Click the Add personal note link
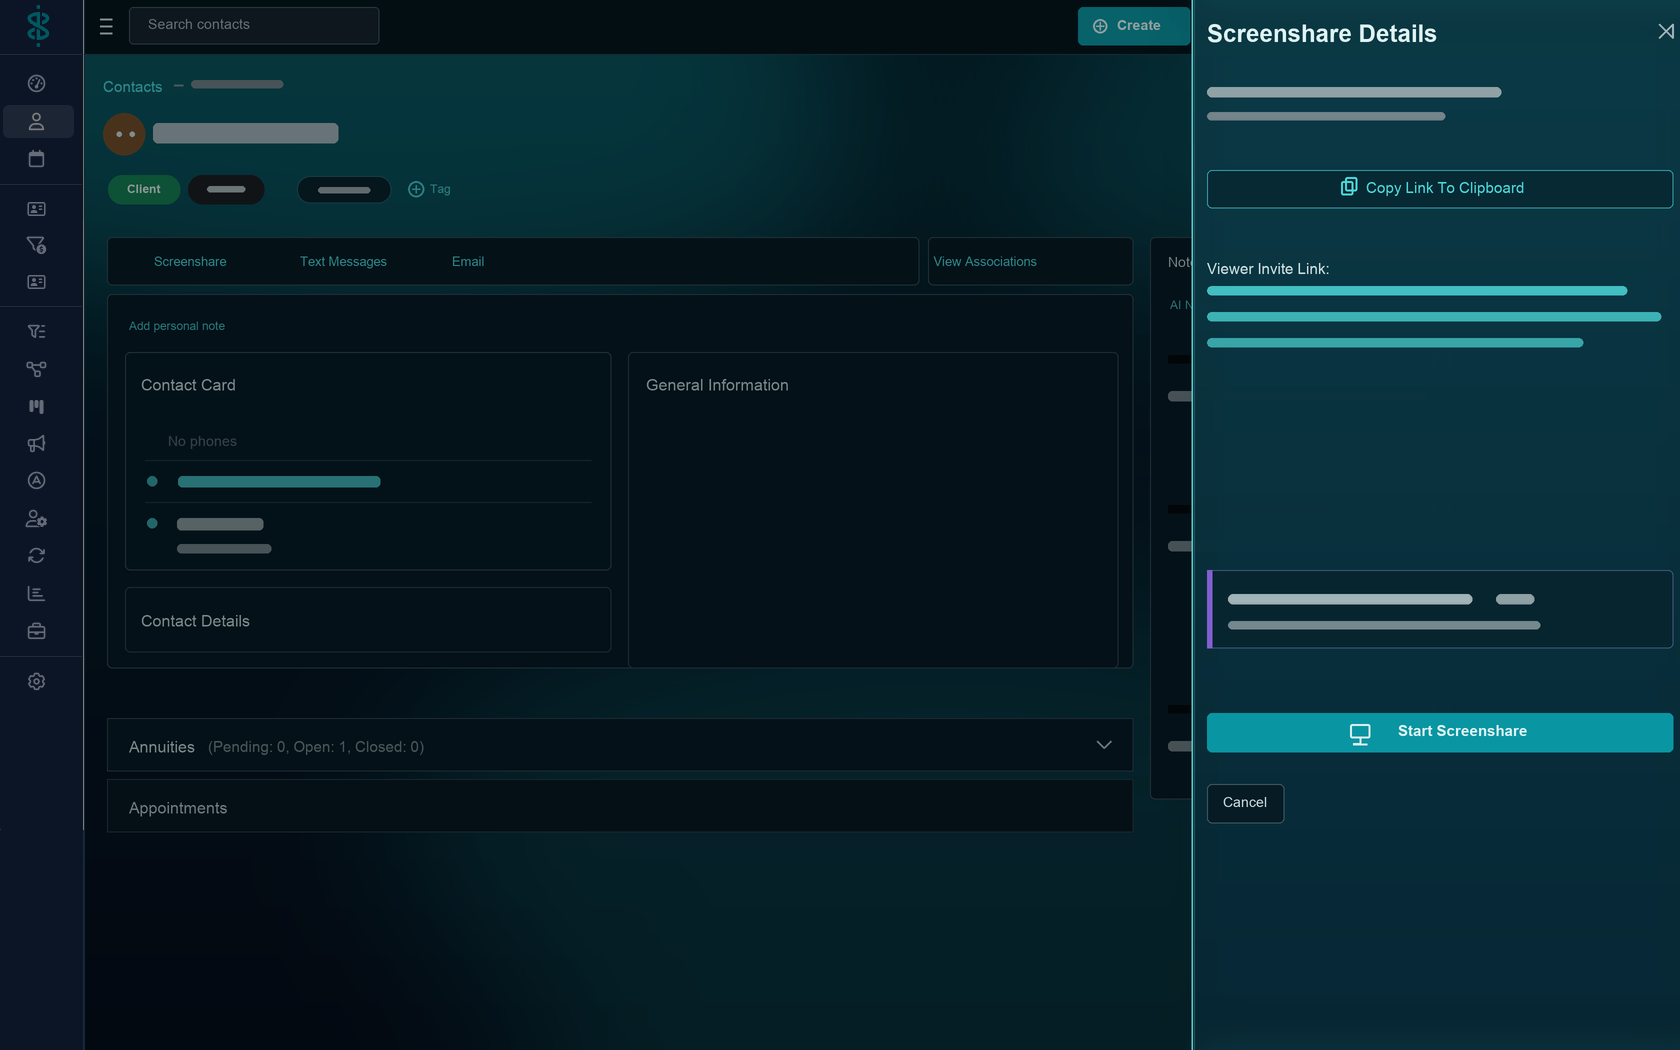1680x1050 pixels. click(x=177, y=326)
